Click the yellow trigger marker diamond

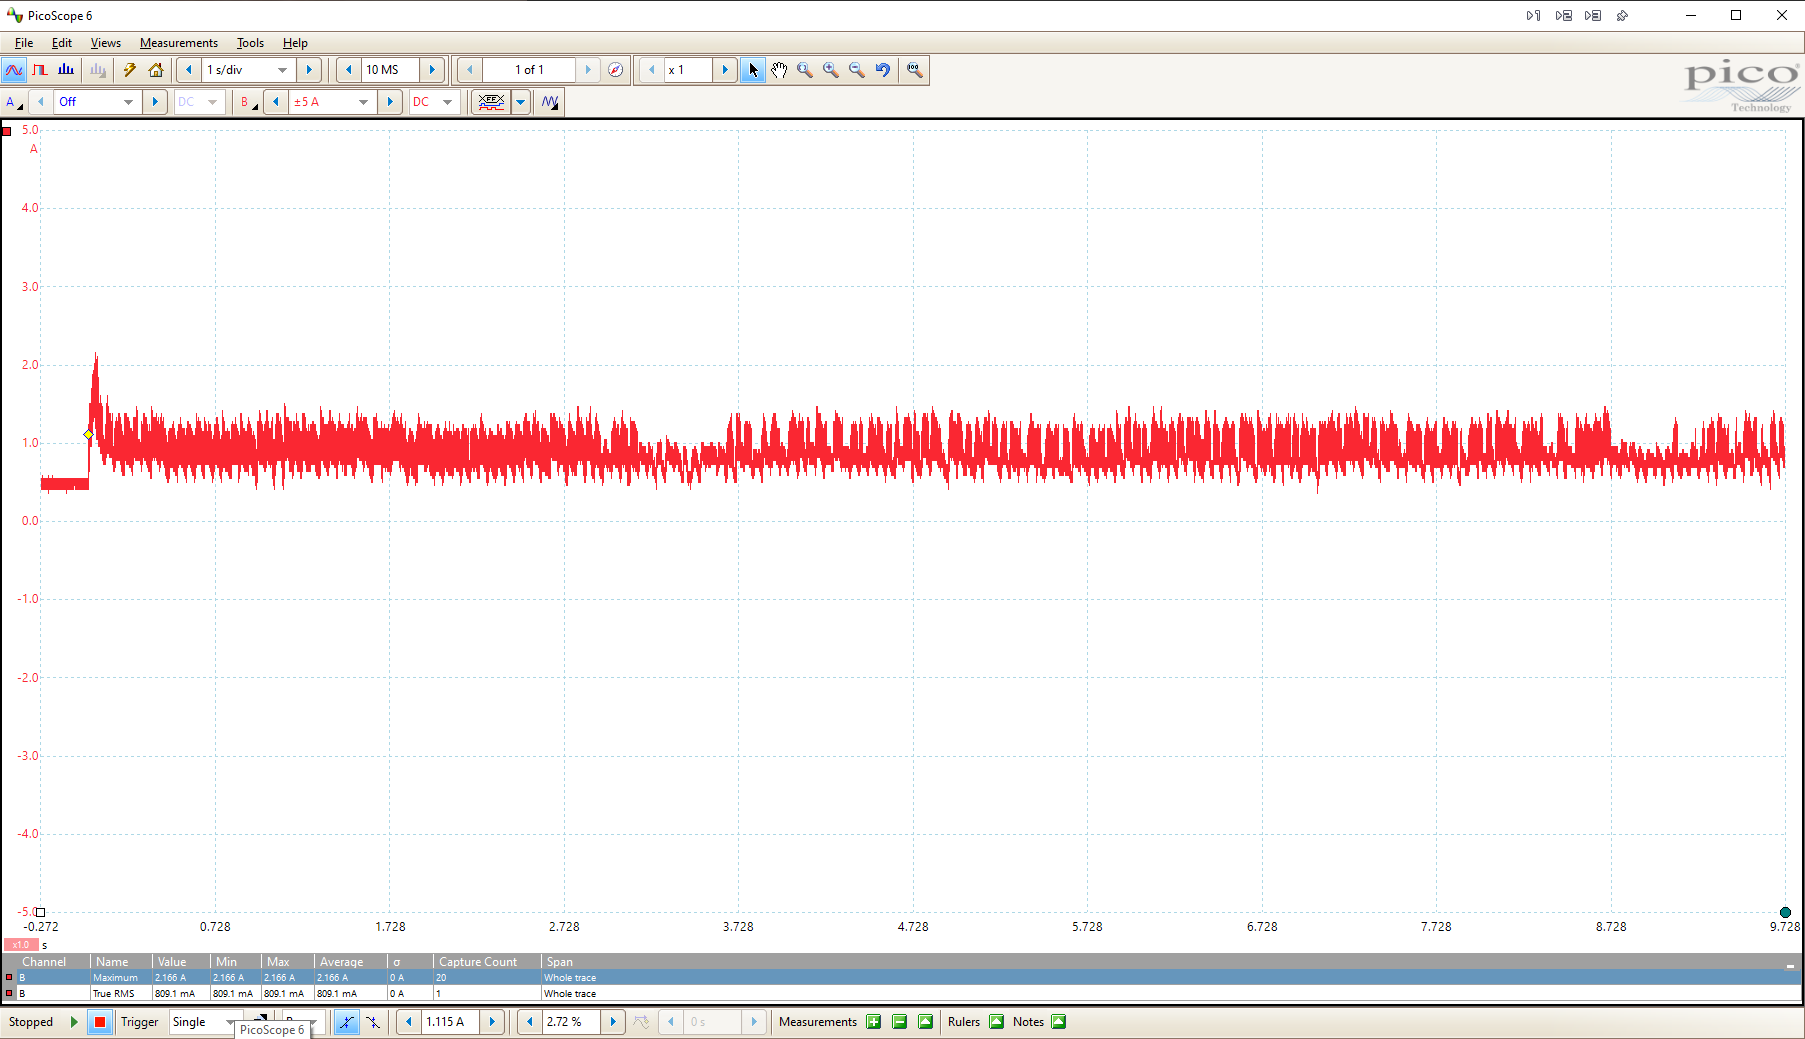(x=89, y=434)
